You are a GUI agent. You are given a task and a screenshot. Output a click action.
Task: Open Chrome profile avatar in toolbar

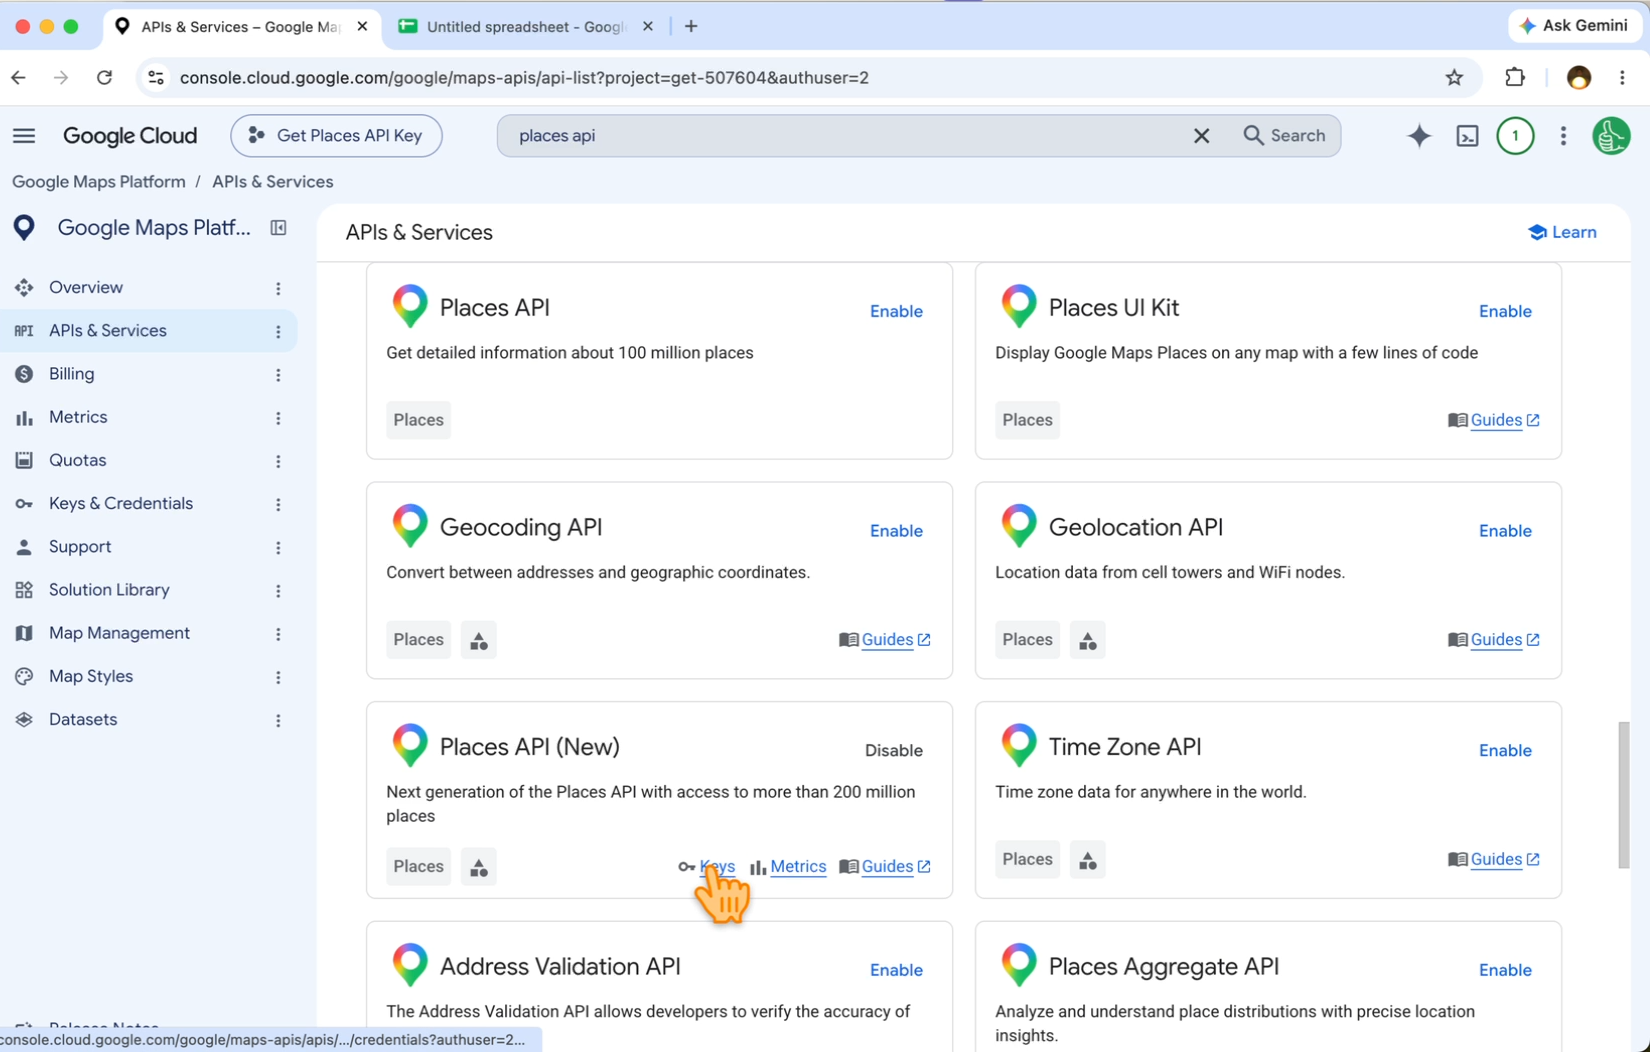click(1579, 77)
